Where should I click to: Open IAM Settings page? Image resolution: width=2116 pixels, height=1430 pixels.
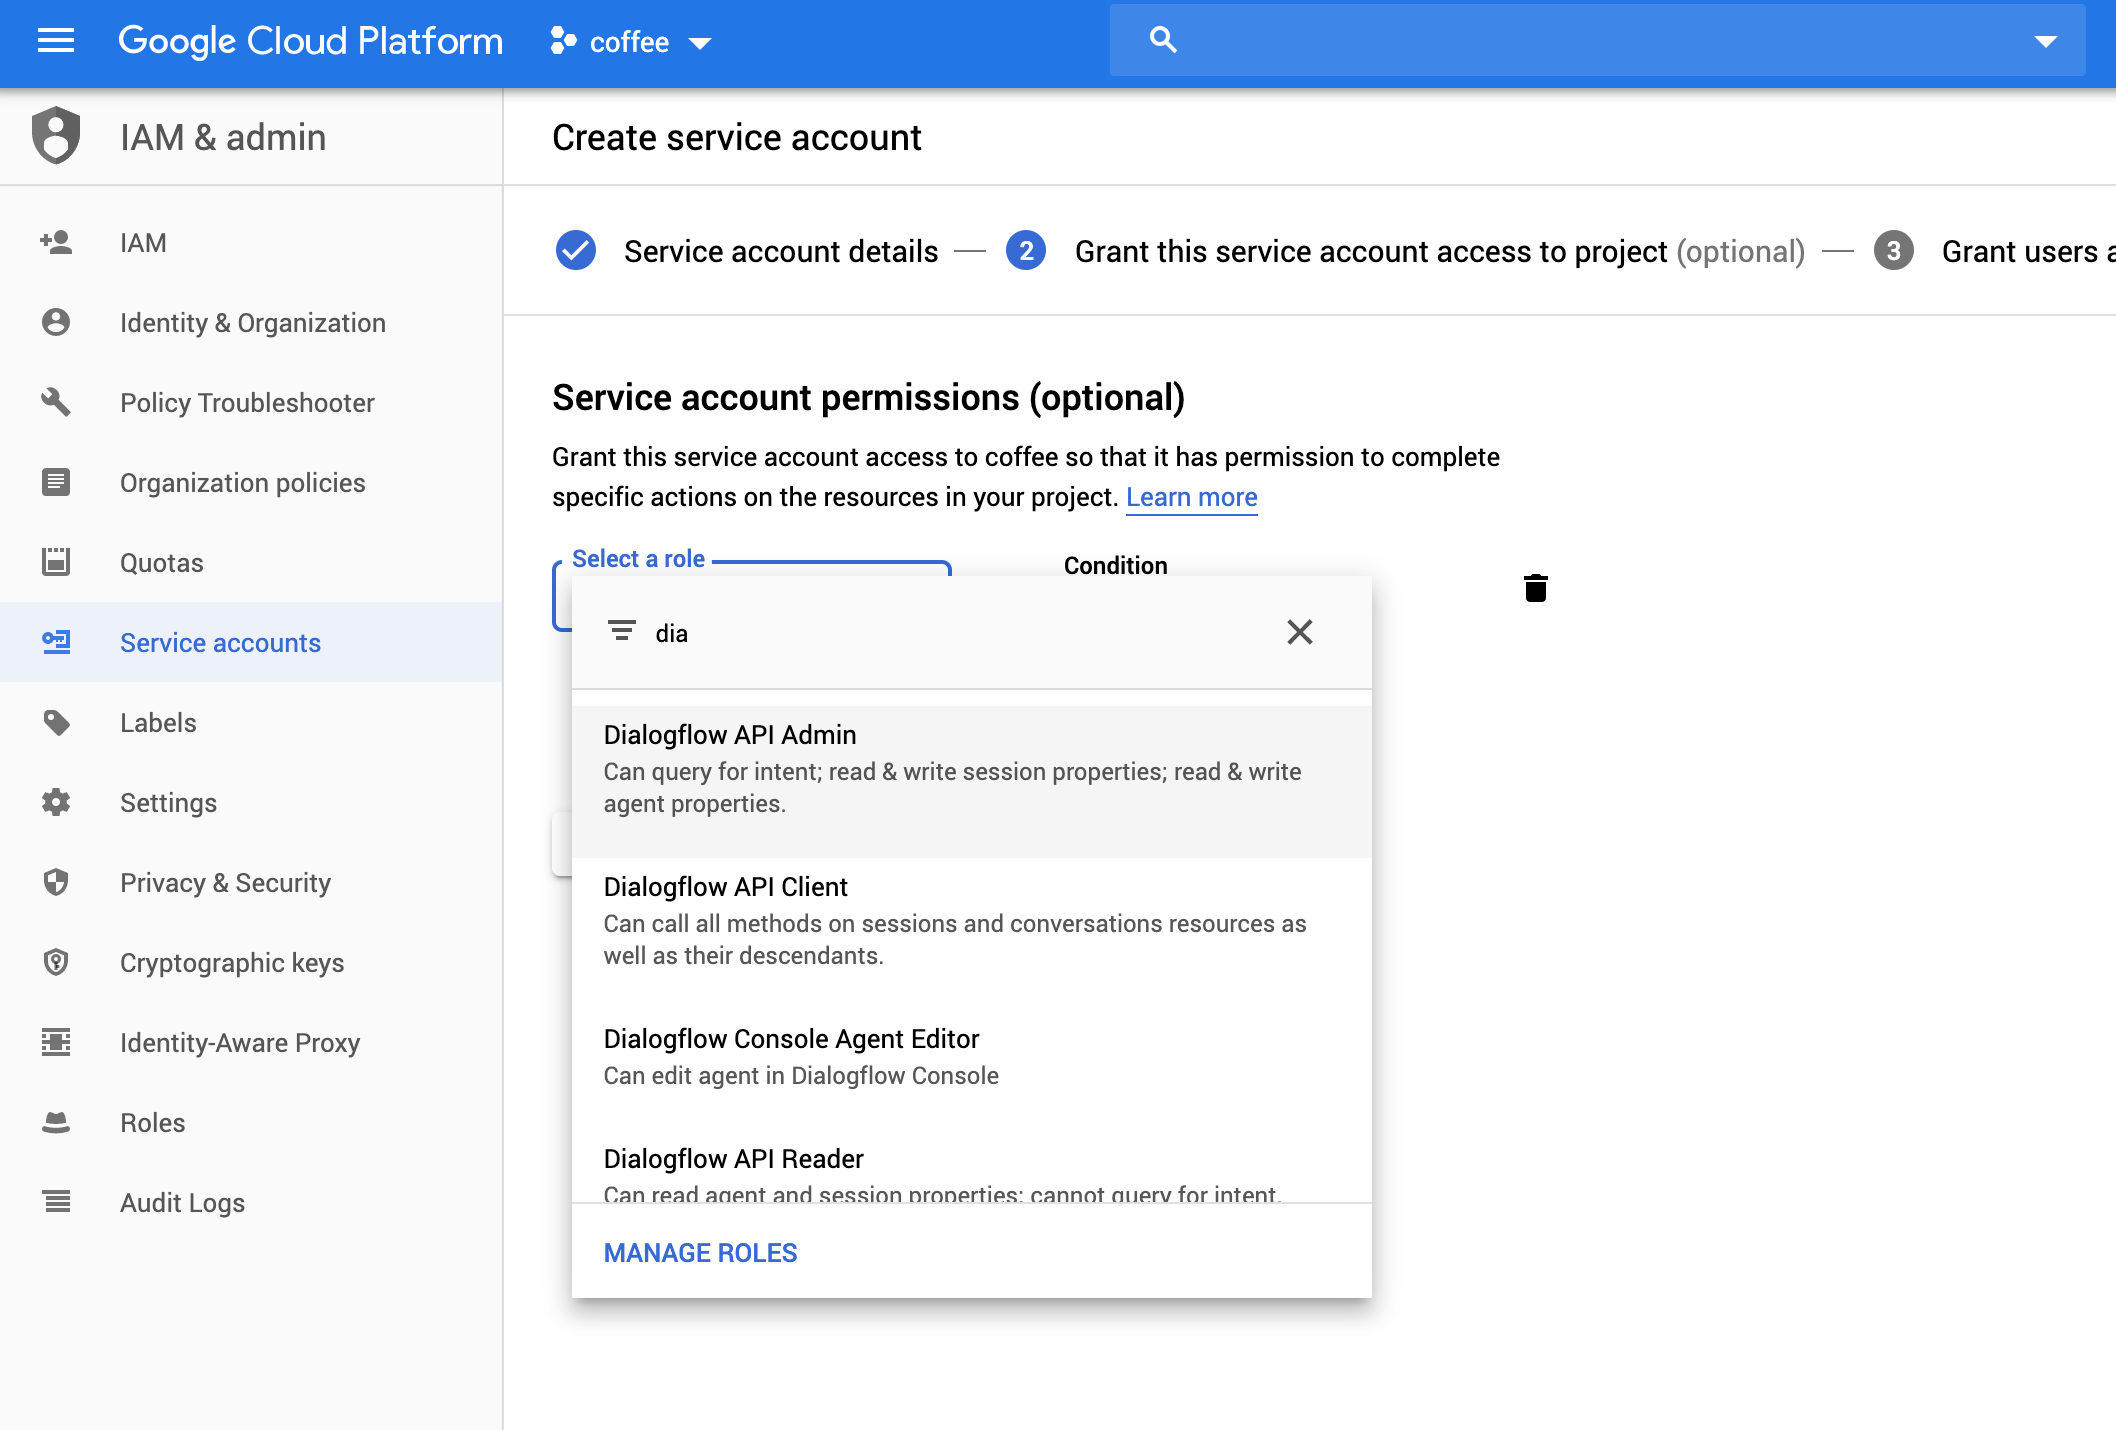pos(251,802)
